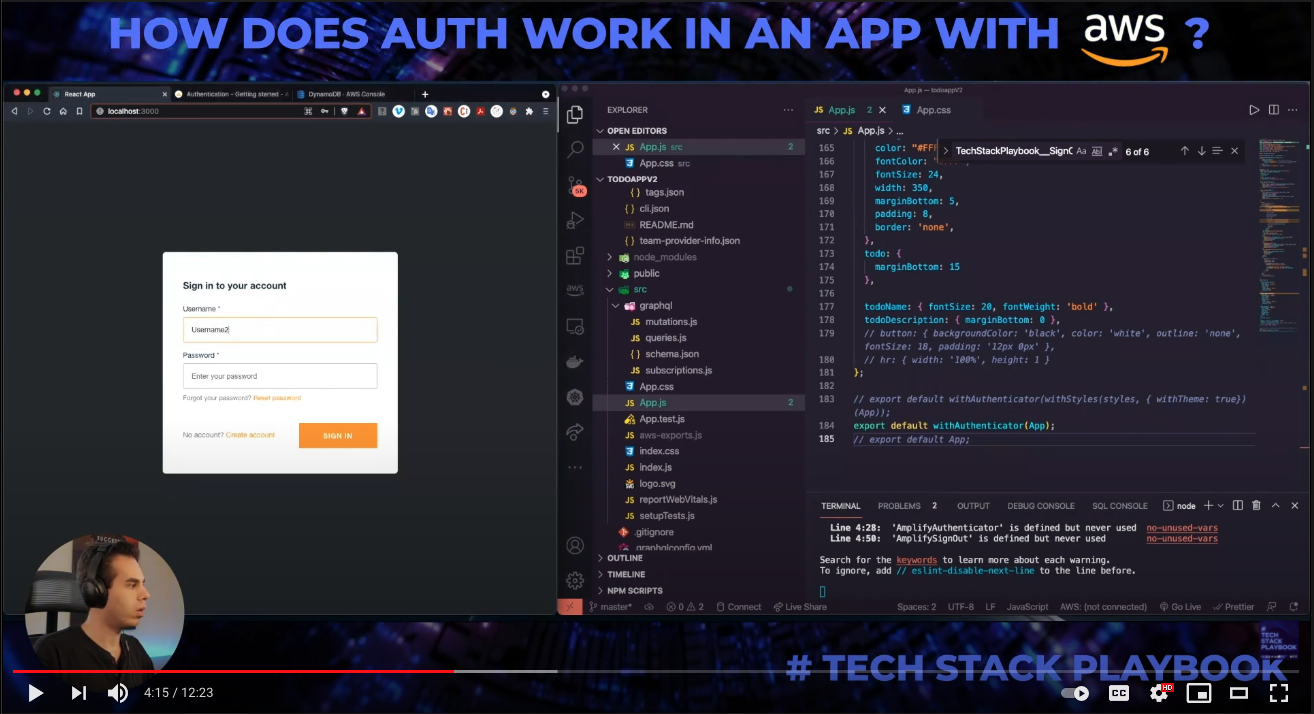Mute the video volume speaker icon
The height and width of the screenshot is (714, 1314).
[x=118, y=692]
